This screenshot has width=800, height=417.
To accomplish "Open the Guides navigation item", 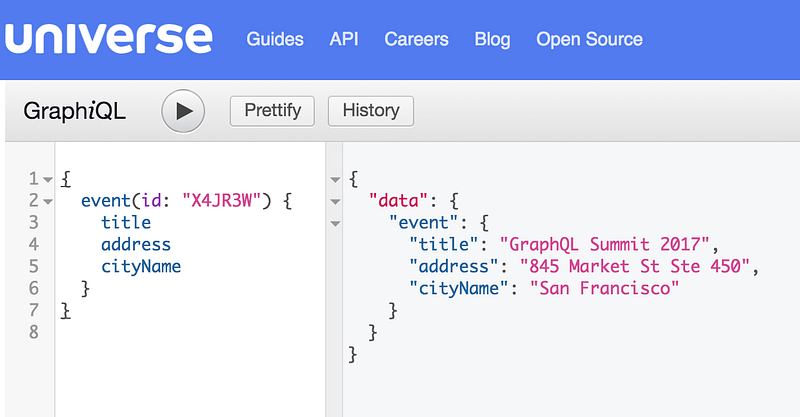I will coord(275,40).
